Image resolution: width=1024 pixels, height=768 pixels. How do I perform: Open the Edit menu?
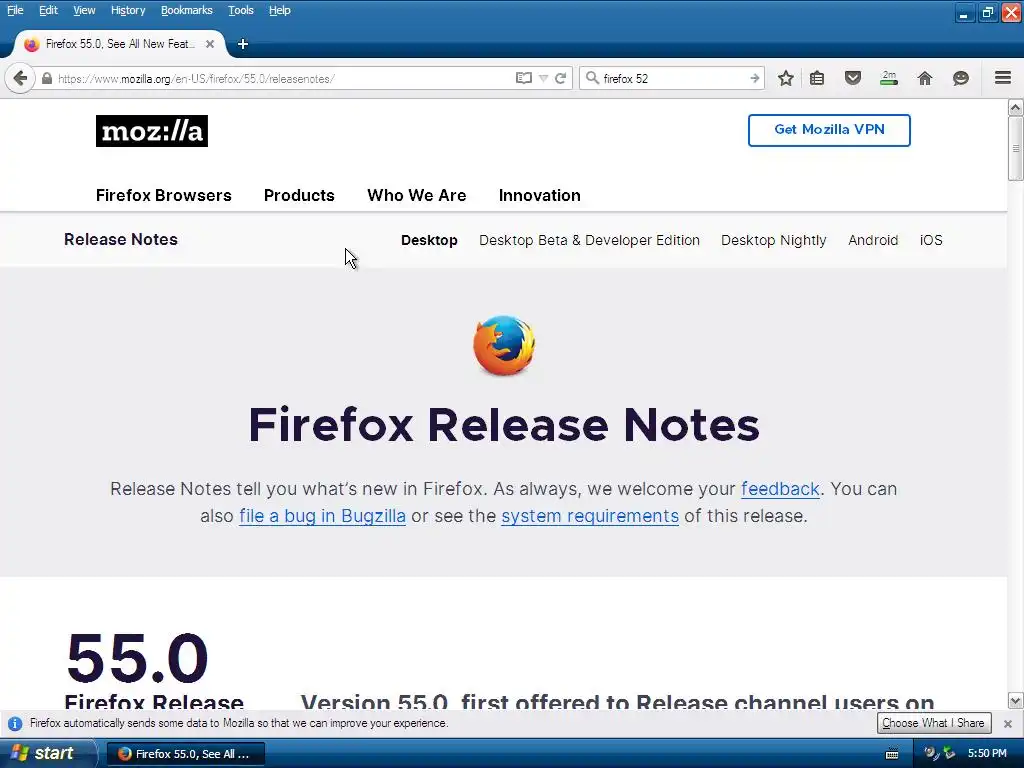[x=48, y=10]
